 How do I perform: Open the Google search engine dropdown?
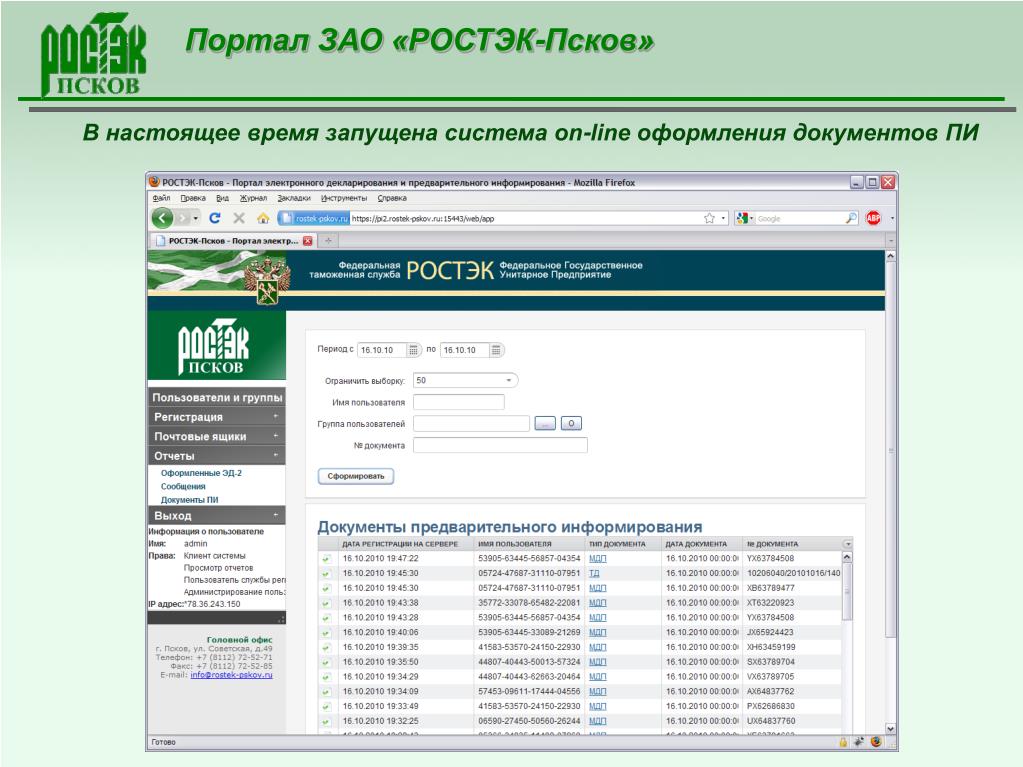pyautogui.click(x=744, y=218)
